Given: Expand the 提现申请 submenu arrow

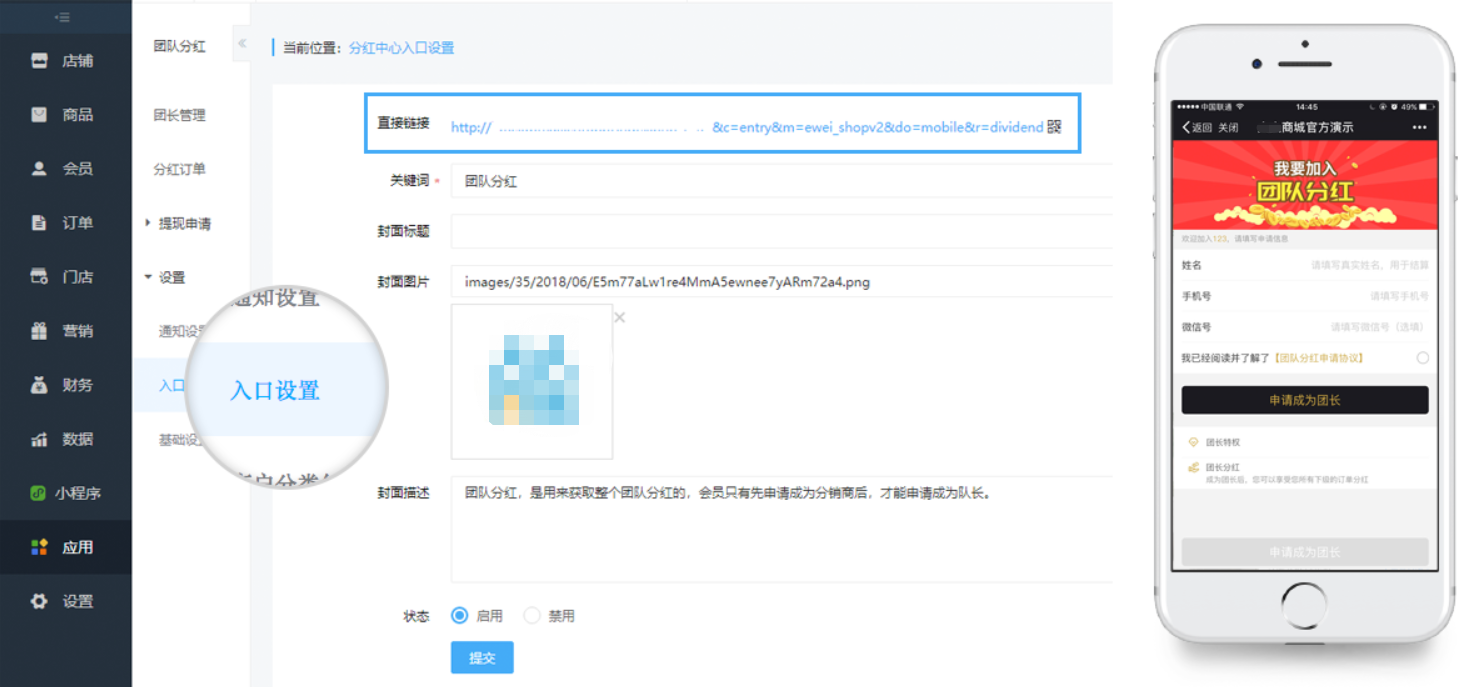Looking at the screenshot, I should tap(148, 223).
